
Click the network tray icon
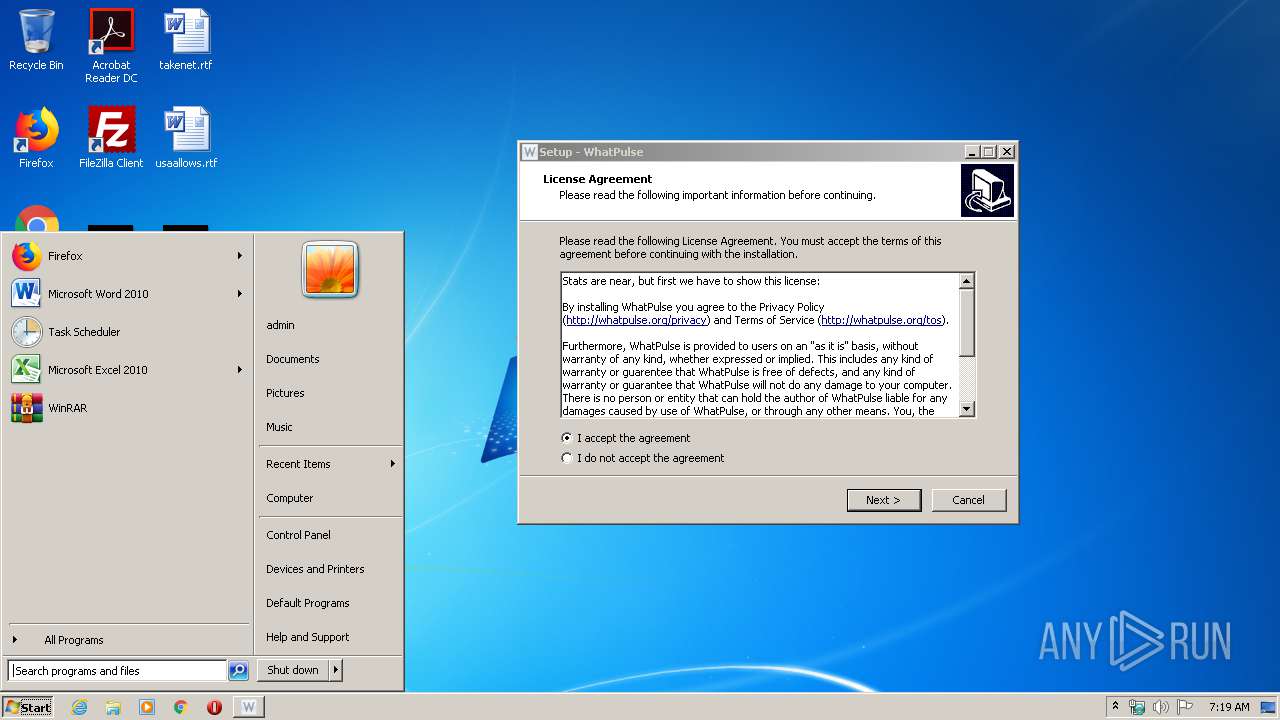pyautogui.click(x=1137, y=707)
